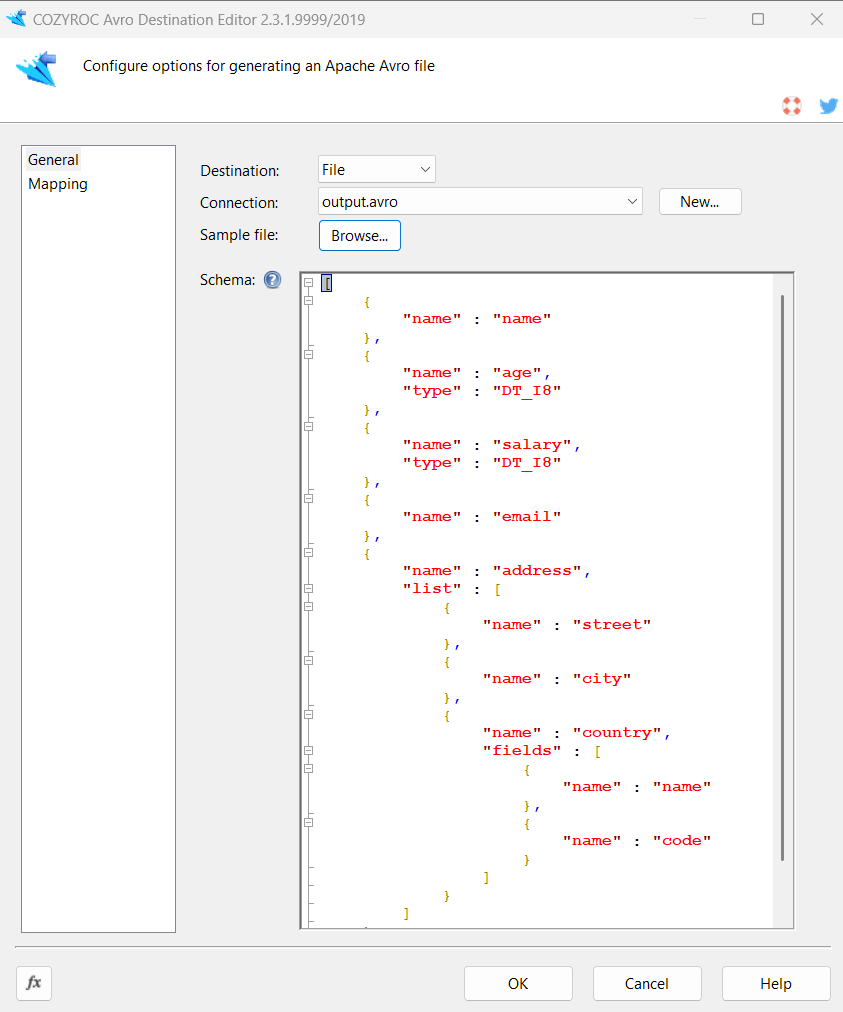This screenshot has width=843, height=1012.
Task: Collapse the root array fold marker
Action: [309, 283]
